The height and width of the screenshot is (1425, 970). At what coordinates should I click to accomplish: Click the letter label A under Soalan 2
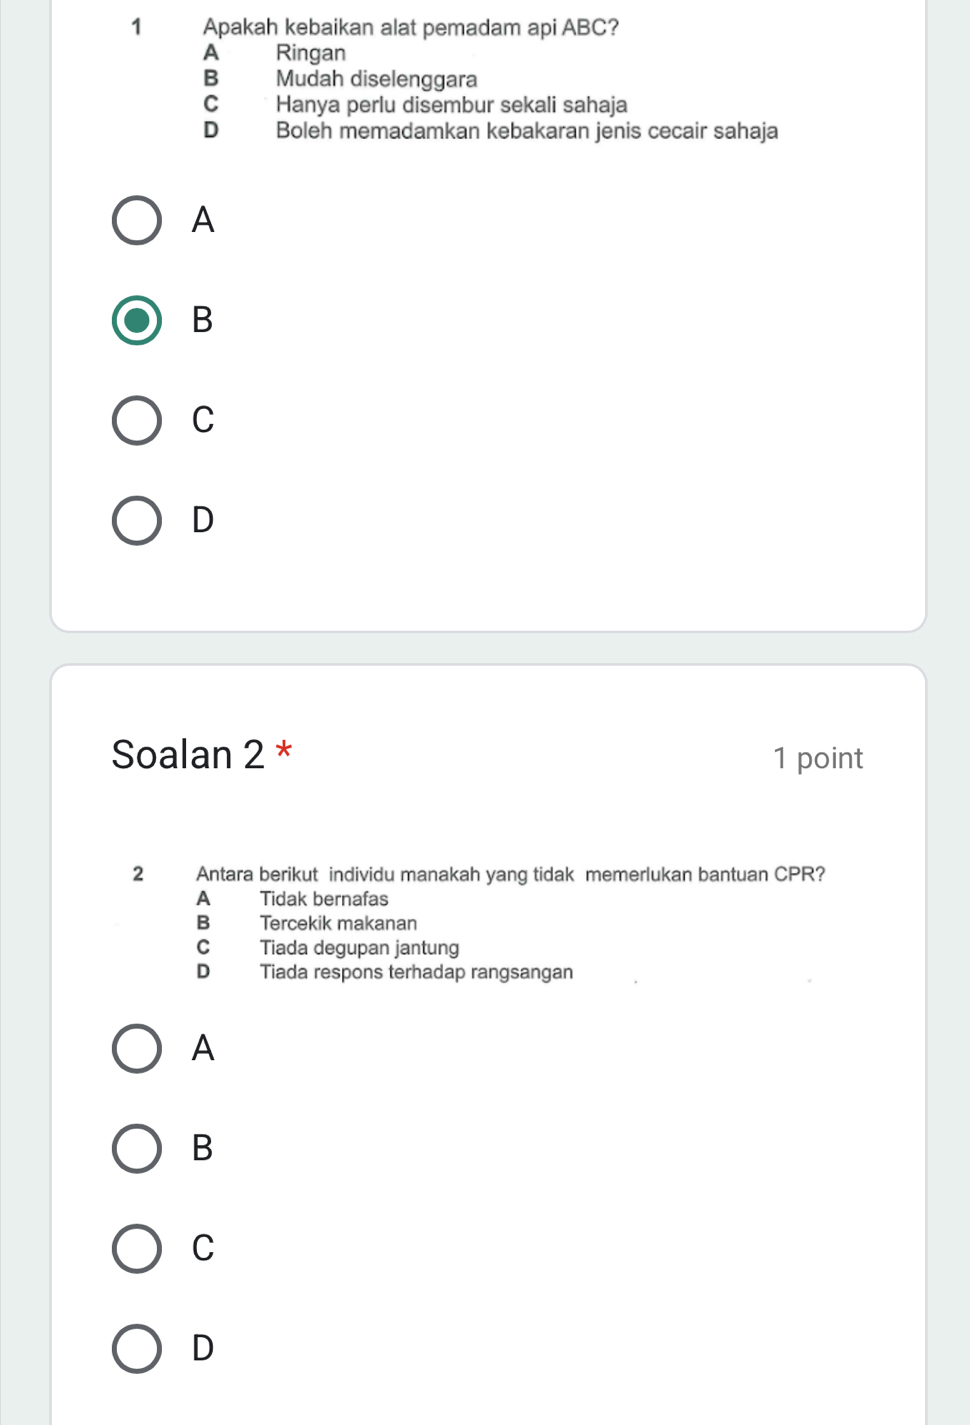click(x=203, y=1048)
